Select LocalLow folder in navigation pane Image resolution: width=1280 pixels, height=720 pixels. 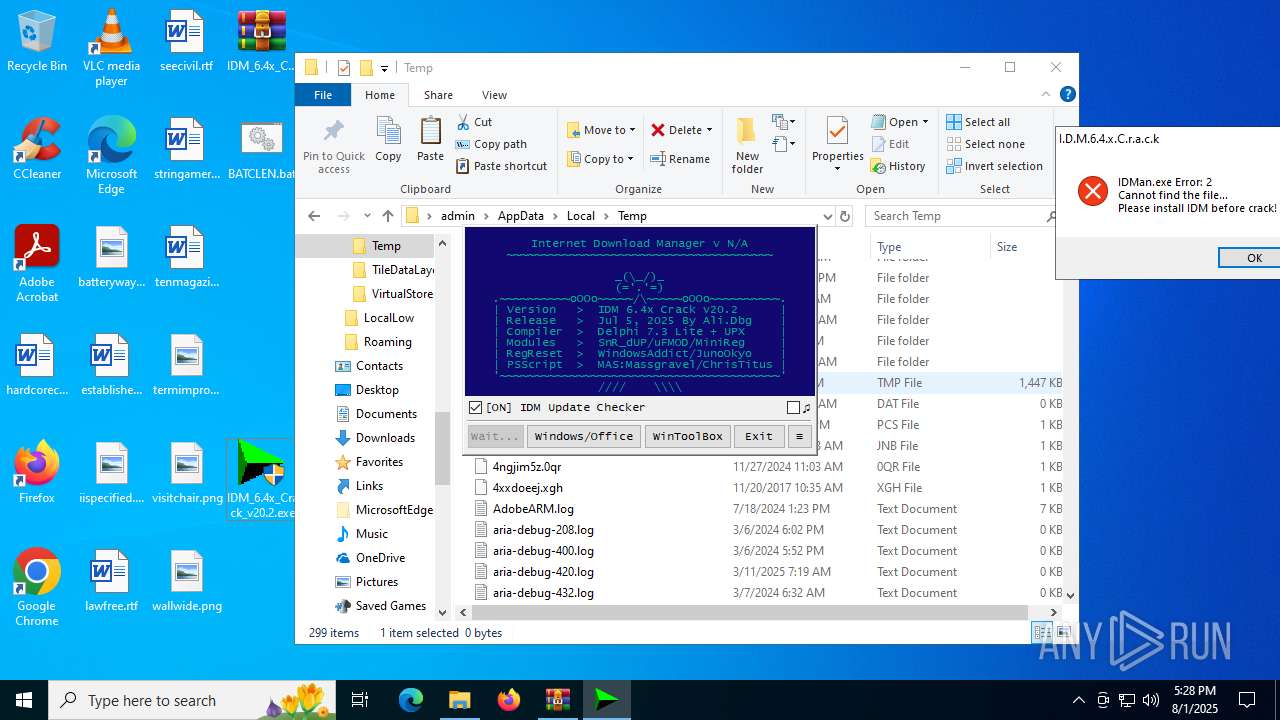pyautogui.click(x=389, y=318)
